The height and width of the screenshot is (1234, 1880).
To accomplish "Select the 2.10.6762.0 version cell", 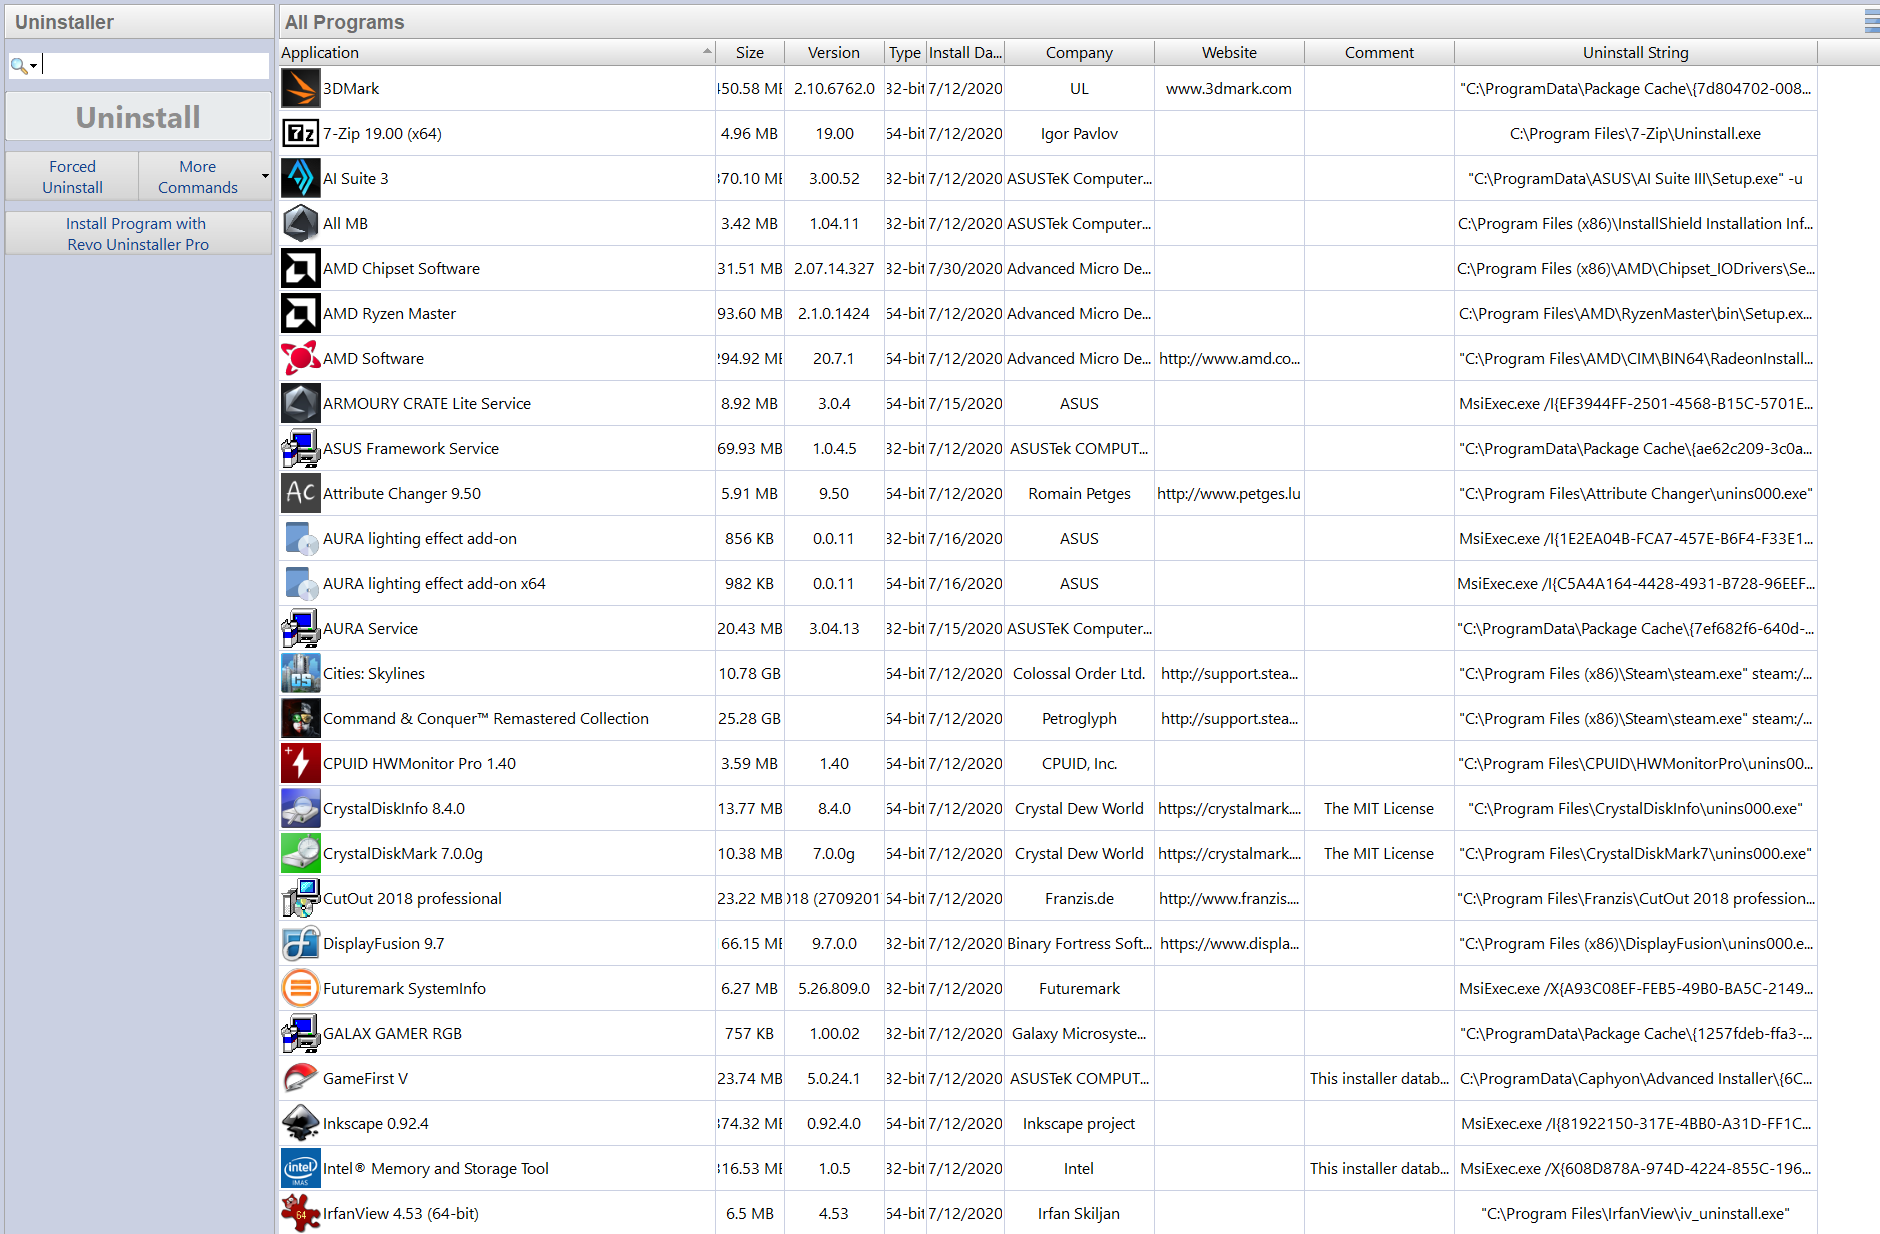I will click(834, 88).
